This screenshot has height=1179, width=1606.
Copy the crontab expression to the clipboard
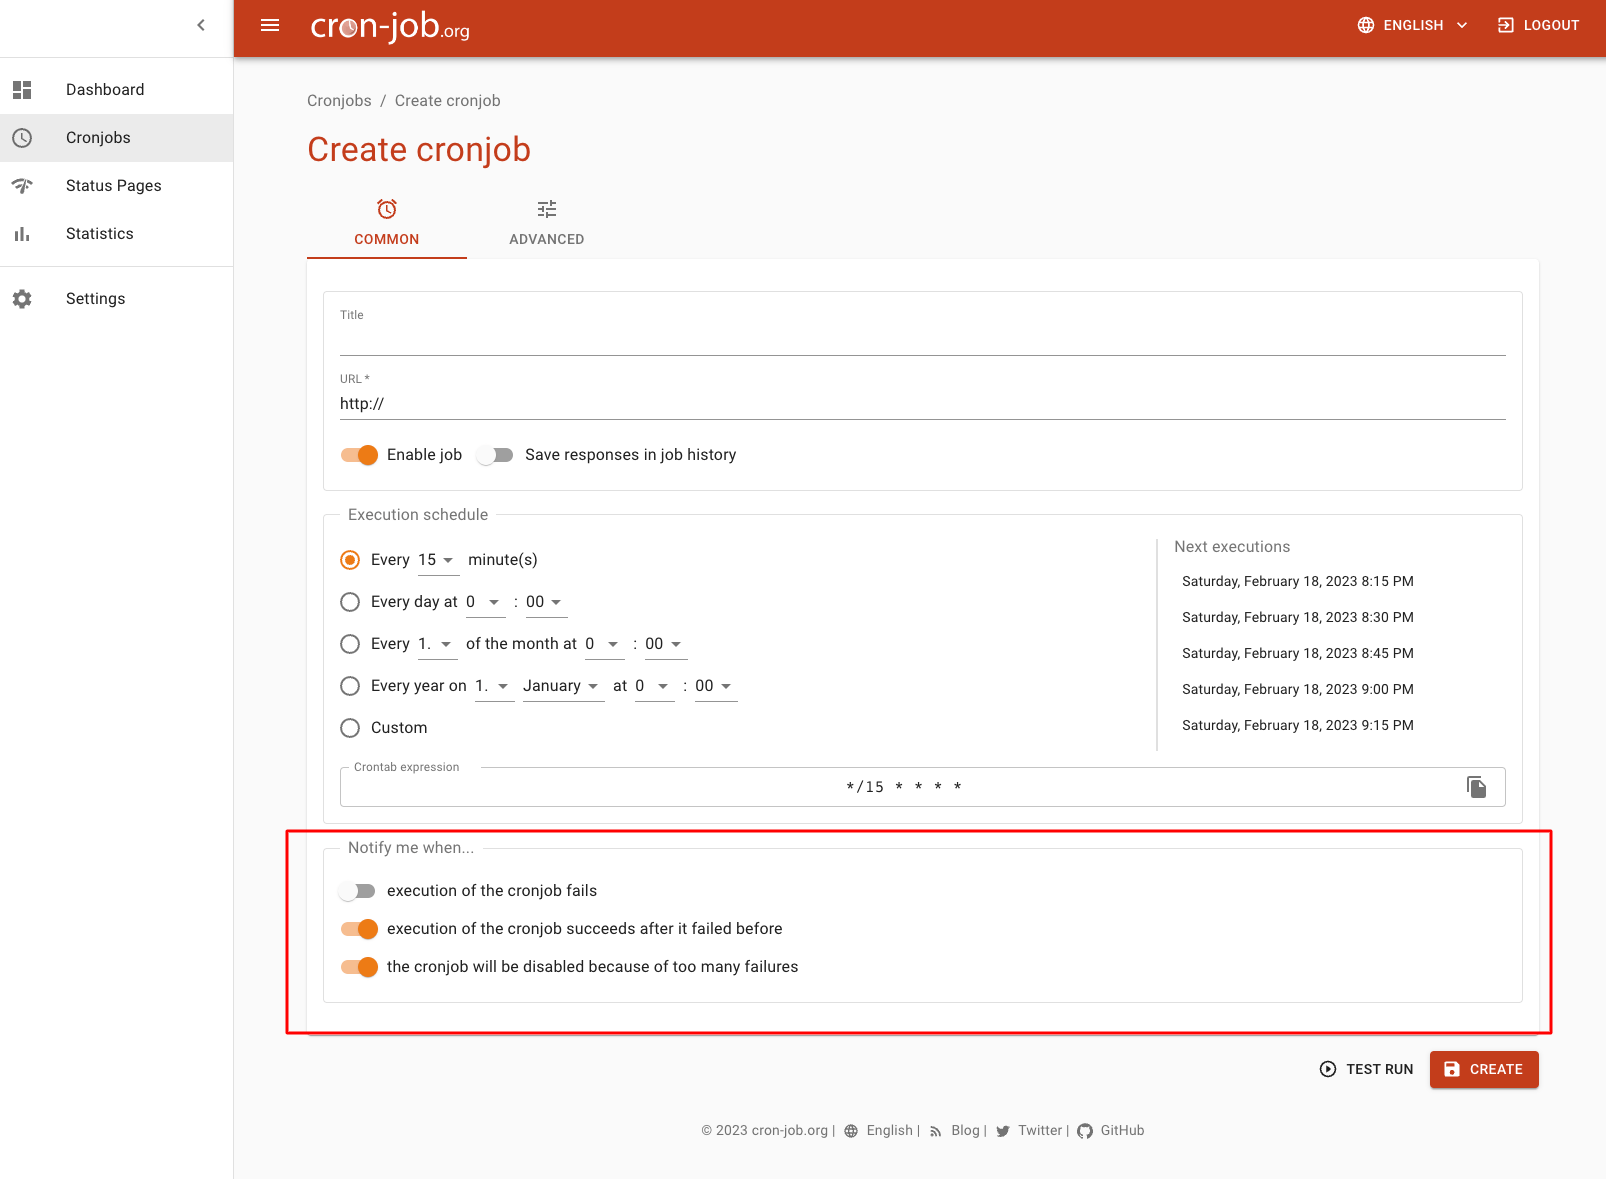pos(1477,787)
